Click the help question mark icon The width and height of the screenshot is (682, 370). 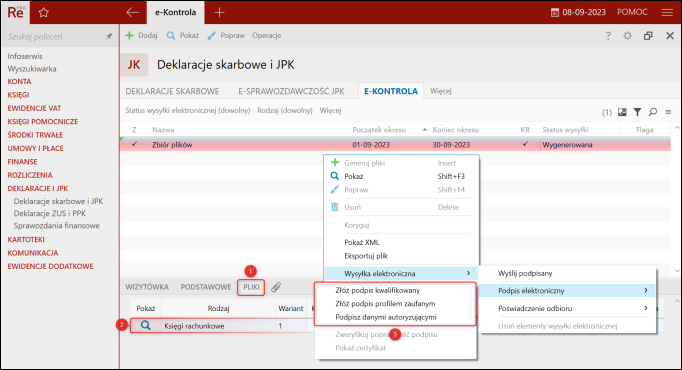tap(608, 36)
